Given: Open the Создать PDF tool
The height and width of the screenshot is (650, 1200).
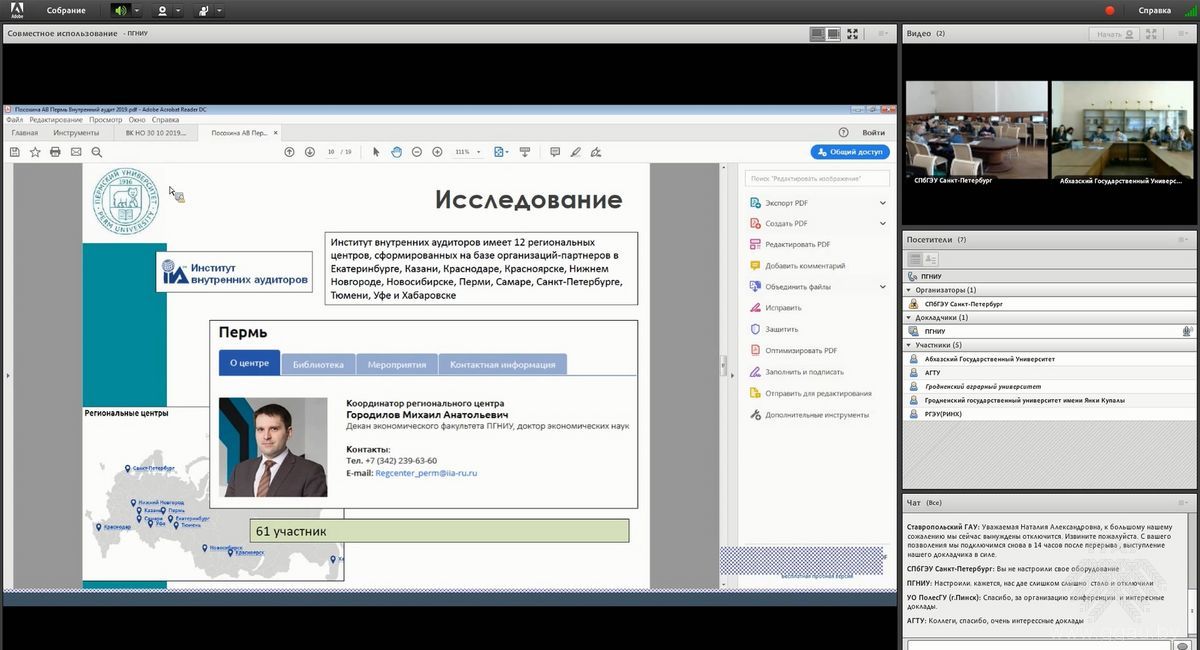Looking at the screenshot, I should 787,224.
